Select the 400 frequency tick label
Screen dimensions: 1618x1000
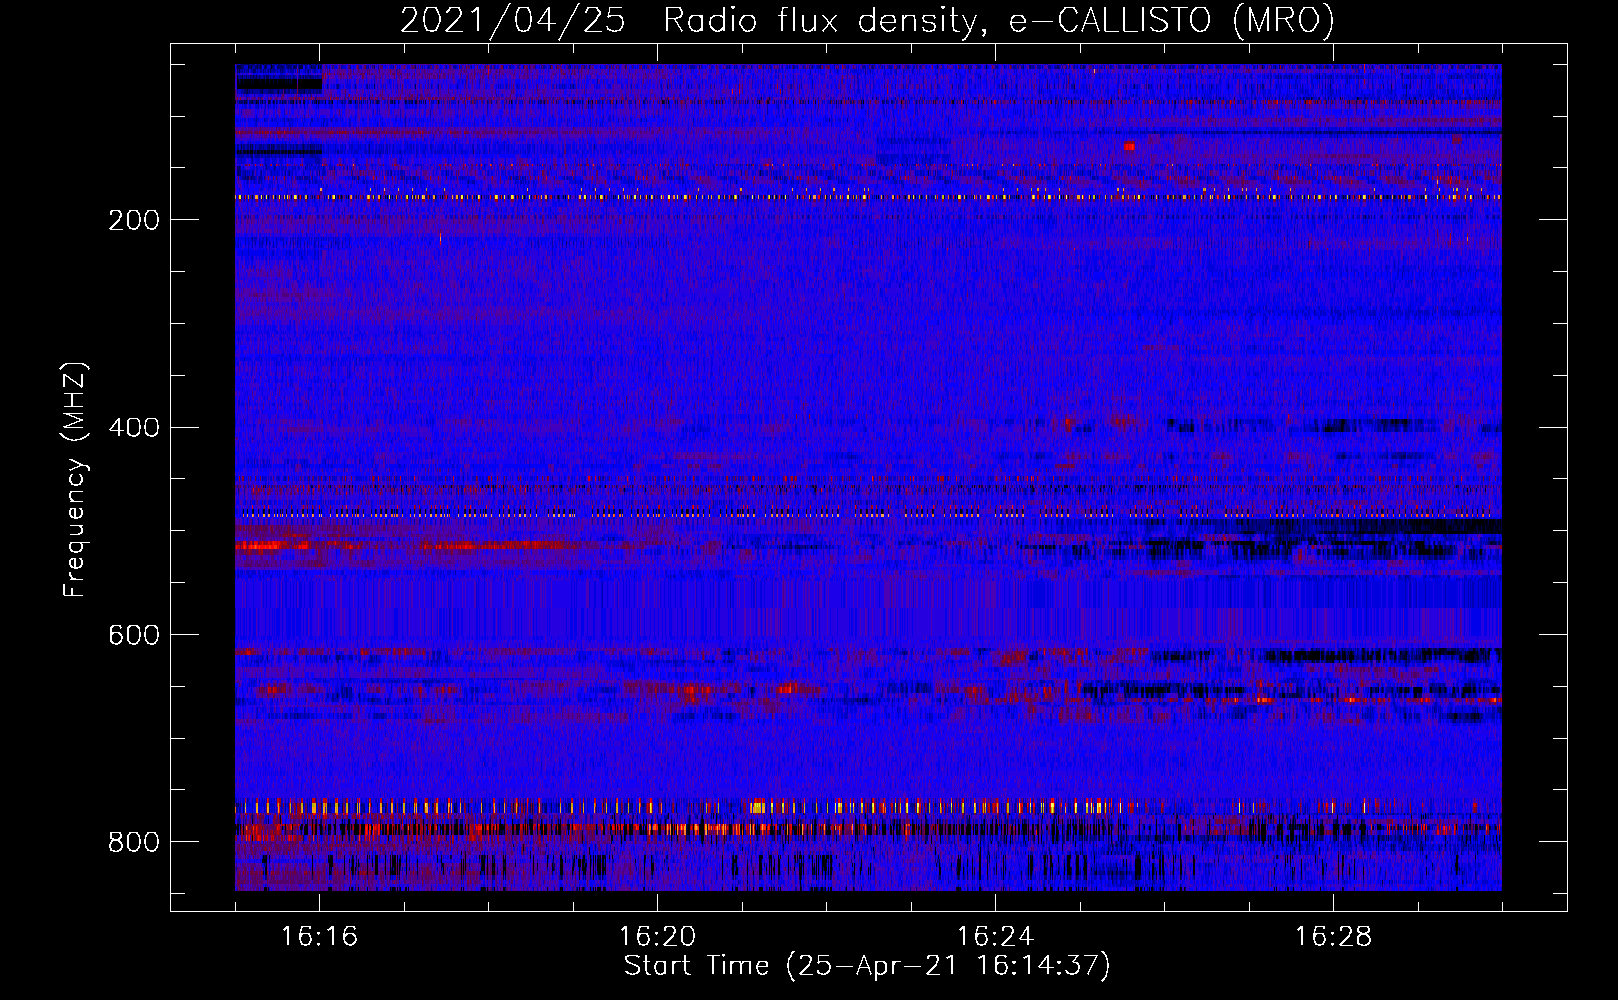point(134,428)
